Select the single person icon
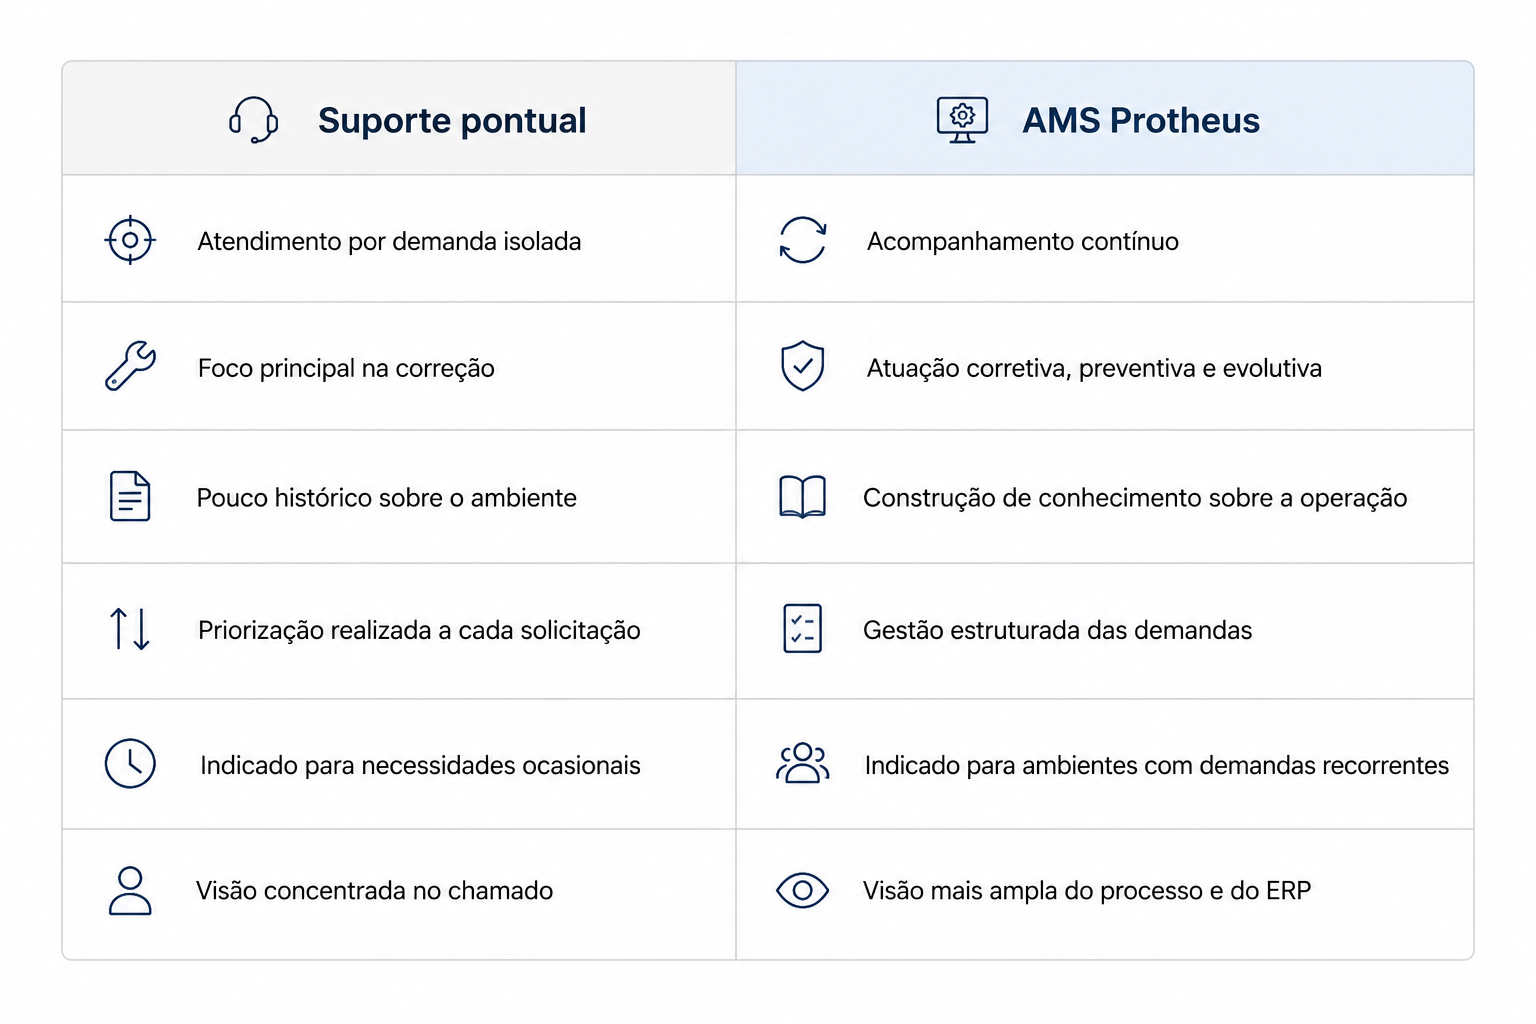 tap(130, 890)
